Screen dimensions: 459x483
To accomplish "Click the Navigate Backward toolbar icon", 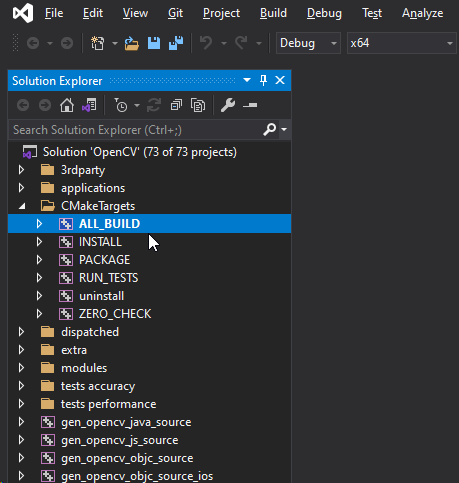I will [x=33, y=43].
